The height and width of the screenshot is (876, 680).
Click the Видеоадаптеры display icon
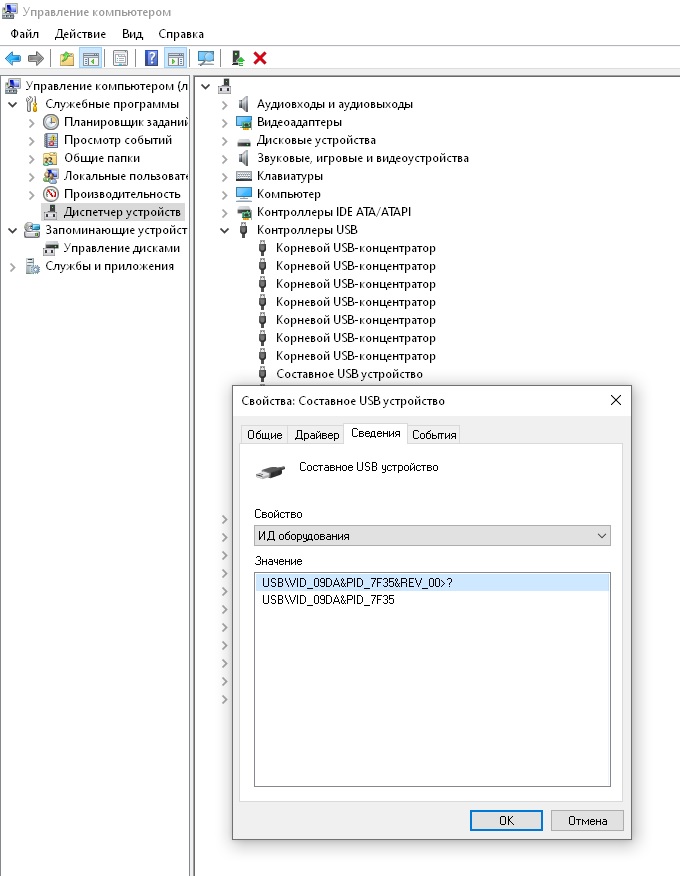(x=244, y=122)
